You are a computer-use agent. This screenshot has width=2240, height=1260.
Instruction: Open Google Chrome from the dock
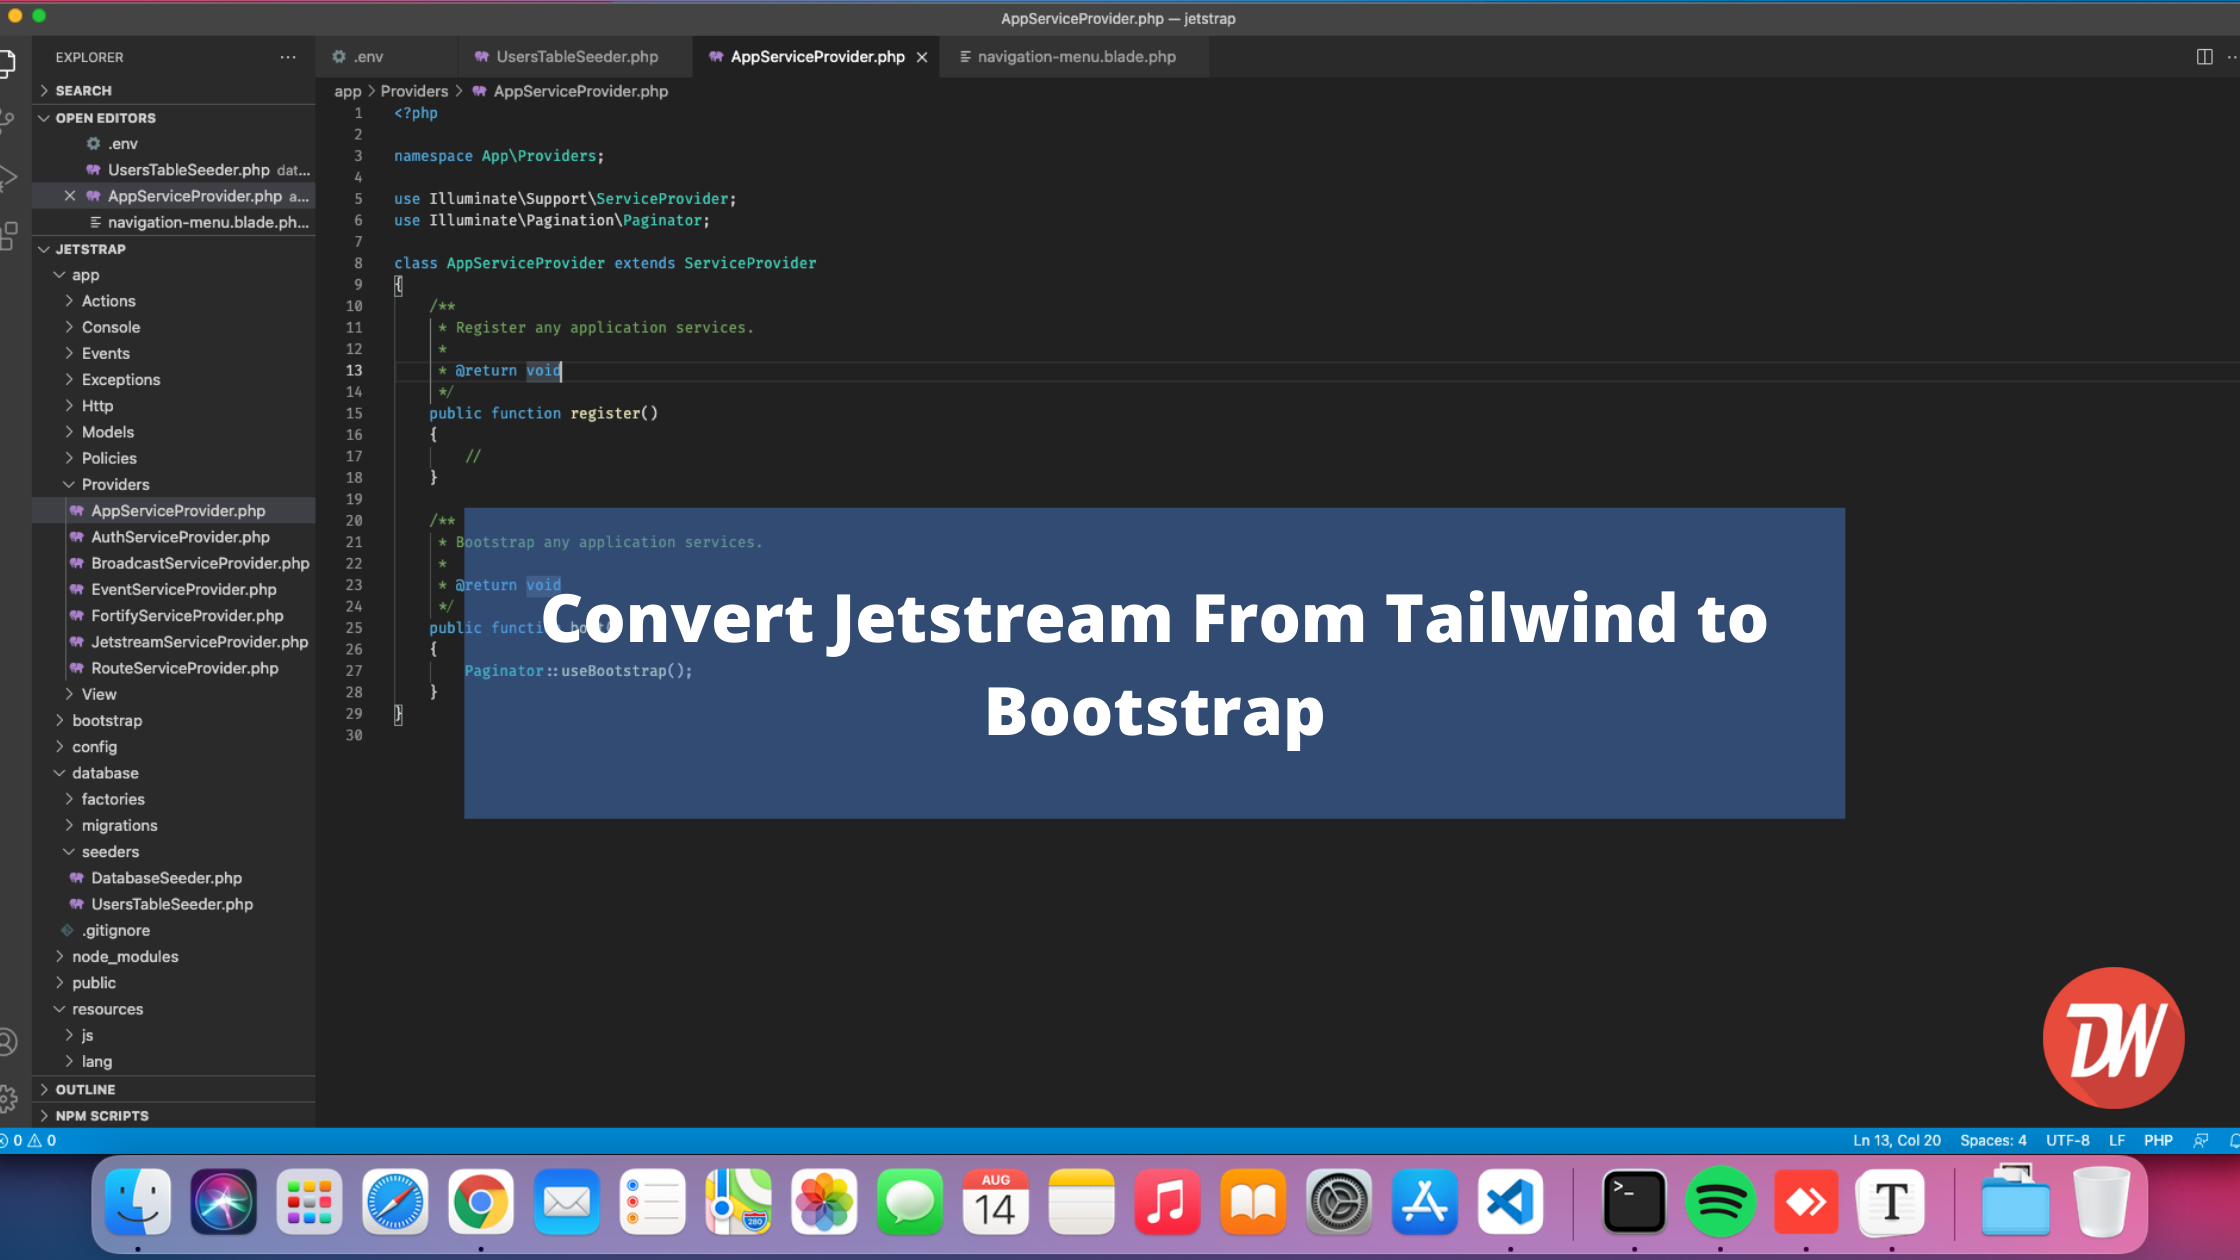(x=481, y=1201)
